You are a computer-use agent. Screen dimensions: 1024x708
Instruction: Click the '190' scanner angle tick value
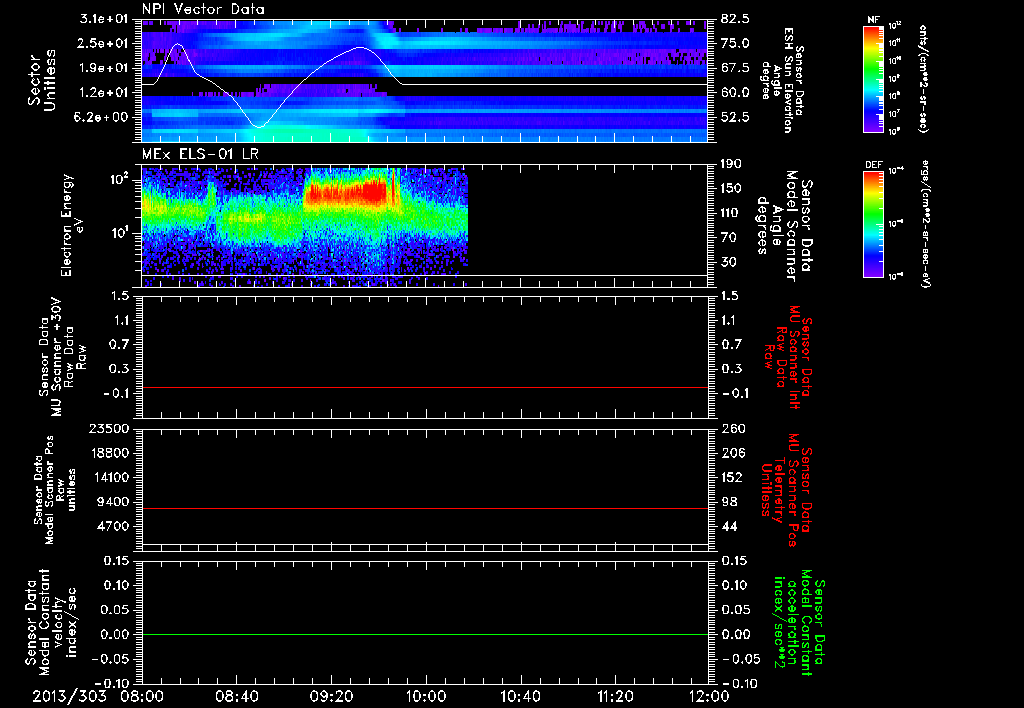click(732, 164)
